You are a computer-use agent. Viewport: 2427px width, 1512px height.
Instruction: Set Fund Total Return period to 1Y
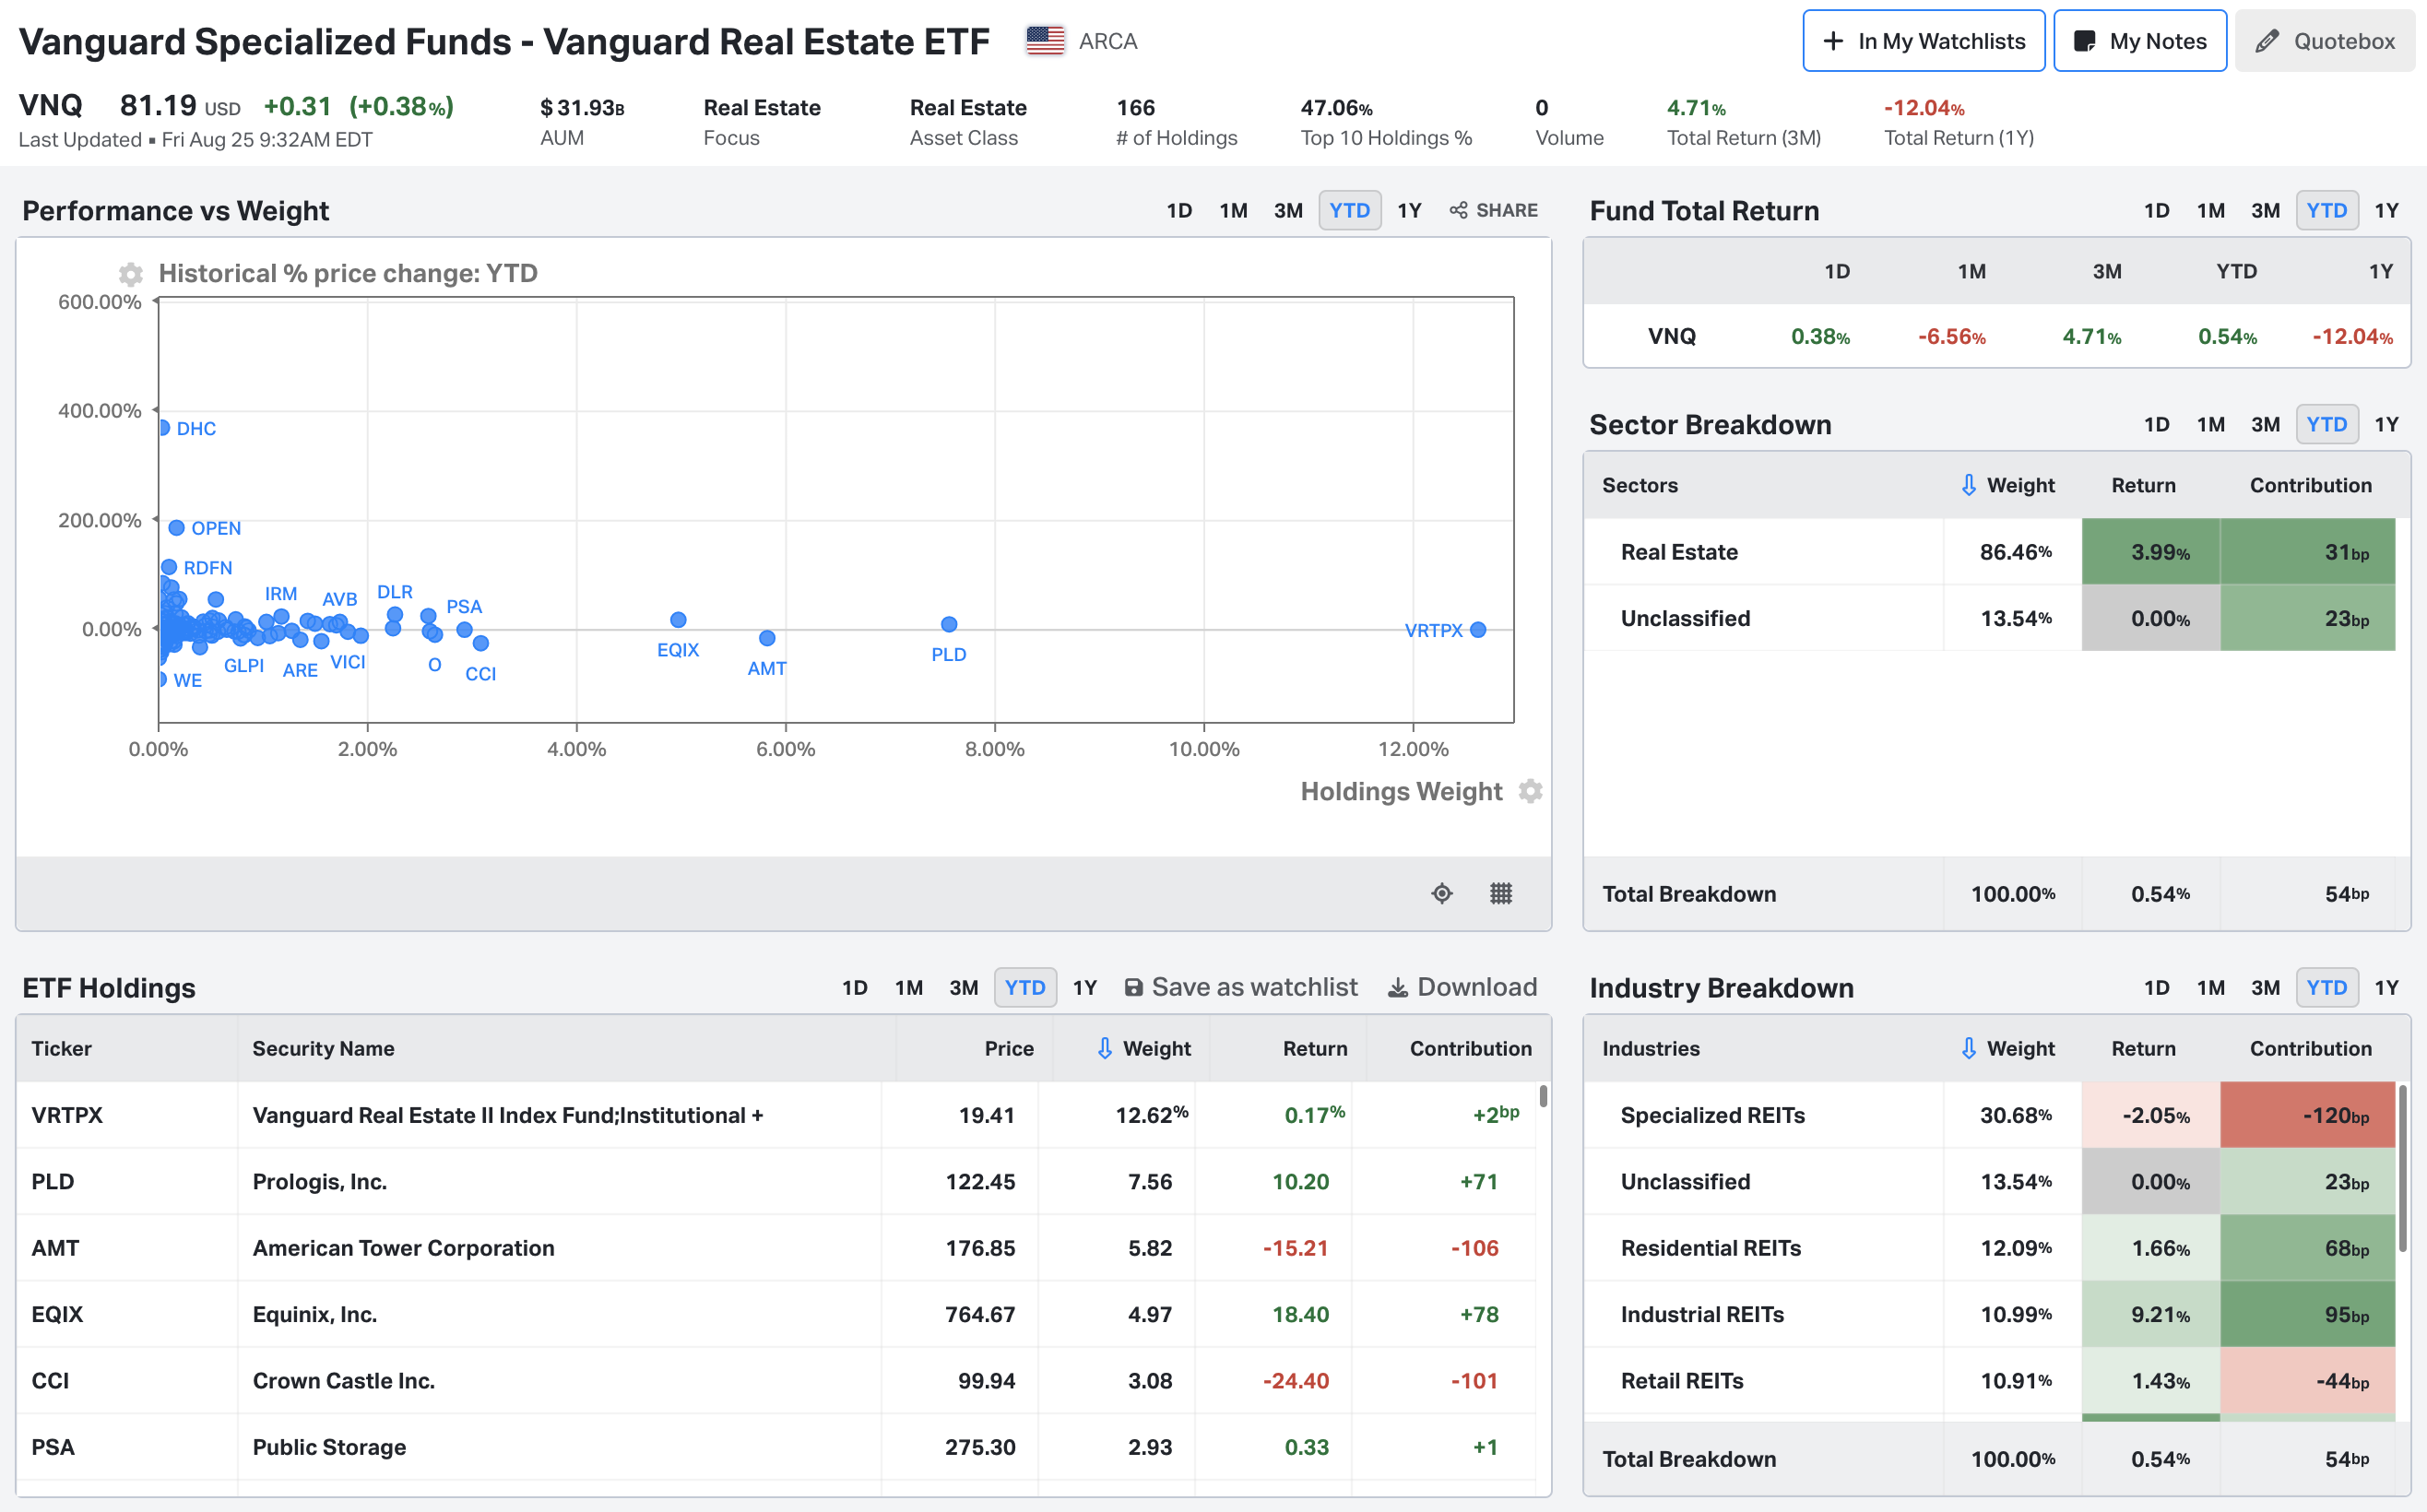tap(2386, 210)
